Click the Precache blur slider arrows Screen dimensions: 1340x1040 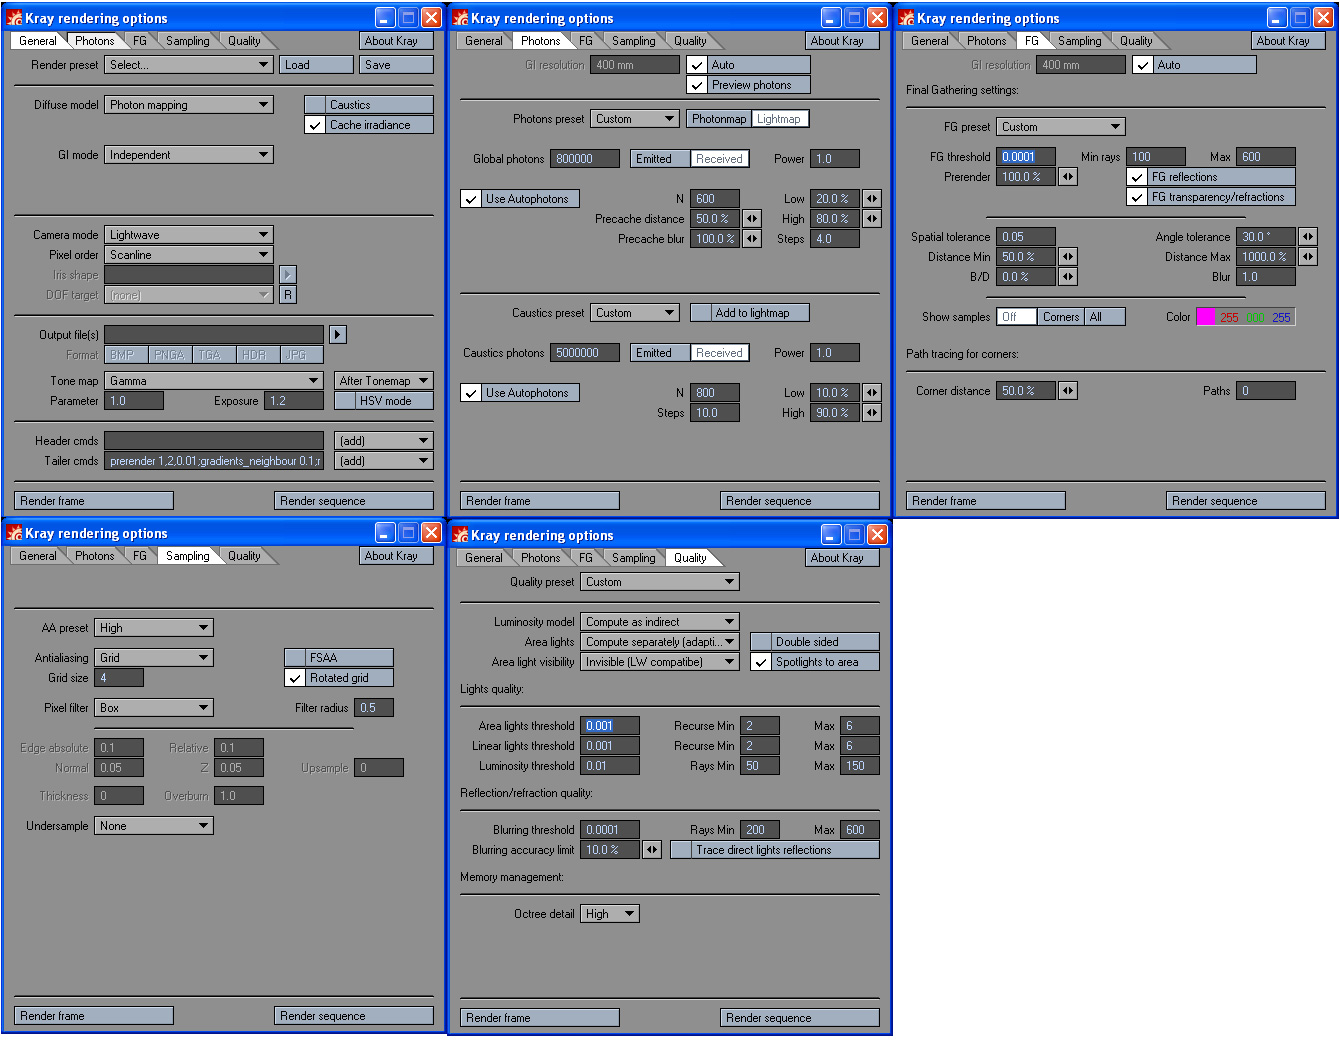[x=752, y=239]
